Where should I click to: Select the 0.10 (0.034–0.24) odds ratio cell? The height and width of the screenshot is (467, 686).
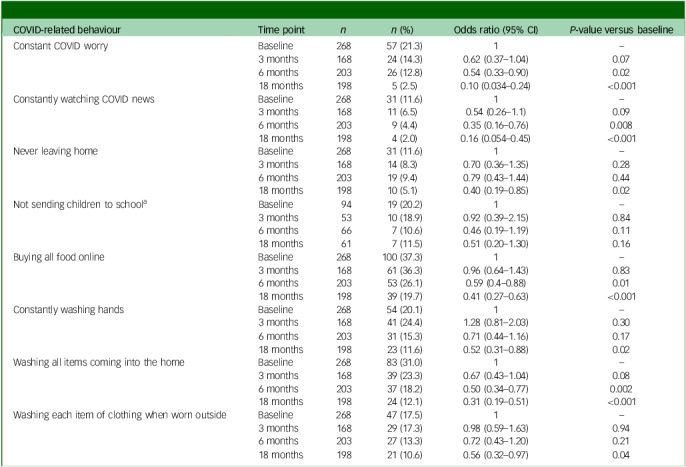pos(495,86)
